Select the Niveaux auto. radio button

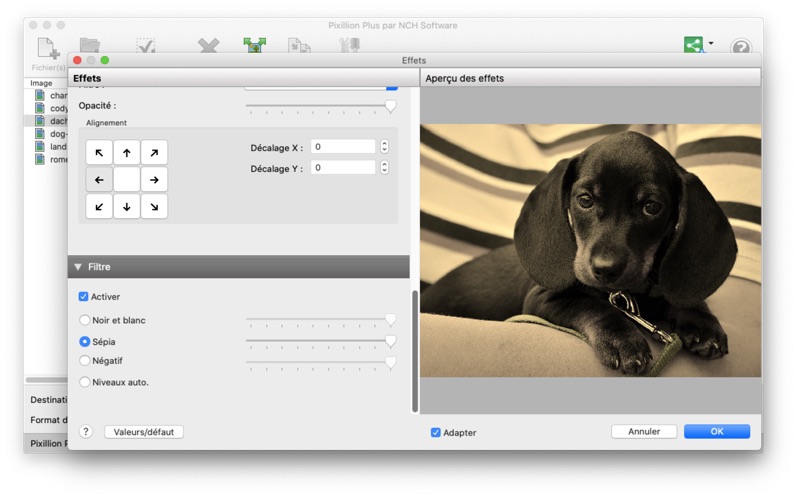point(85,382)
